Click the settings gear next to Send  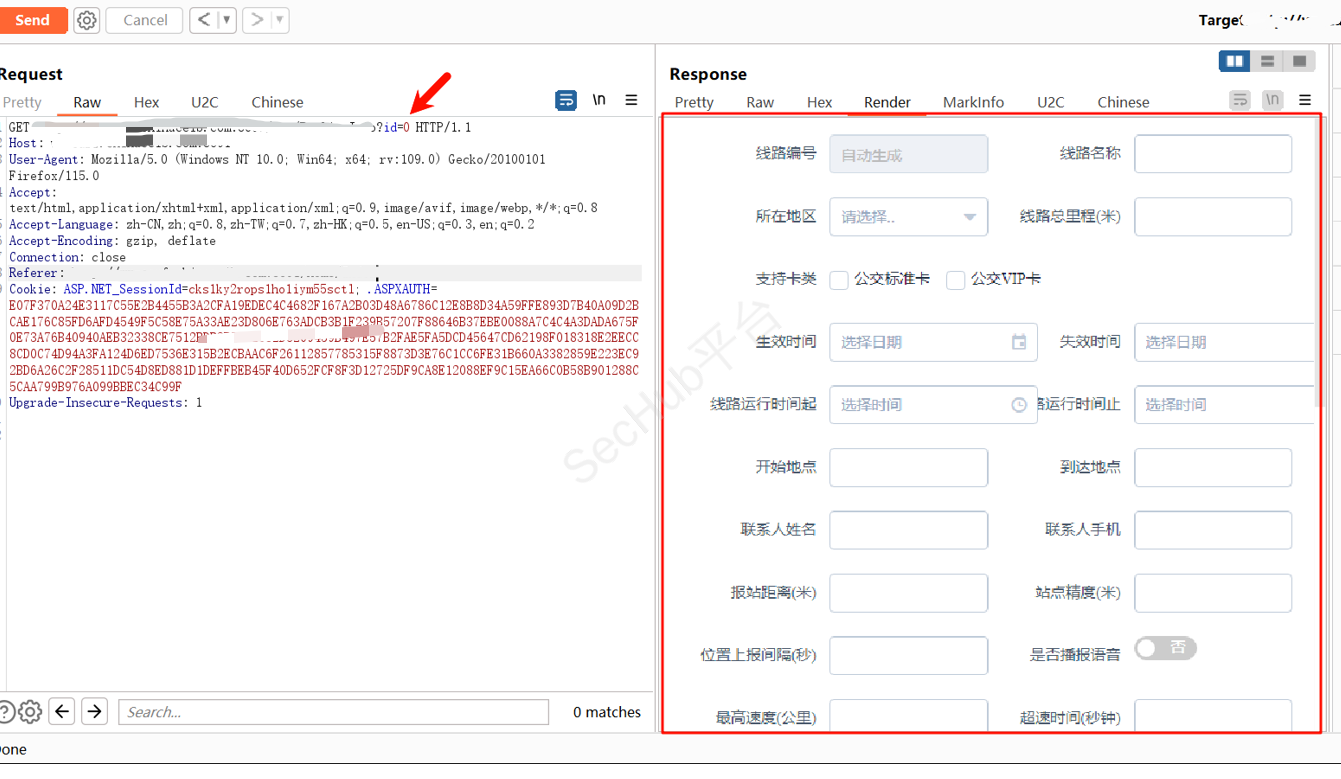pos(87,20)
